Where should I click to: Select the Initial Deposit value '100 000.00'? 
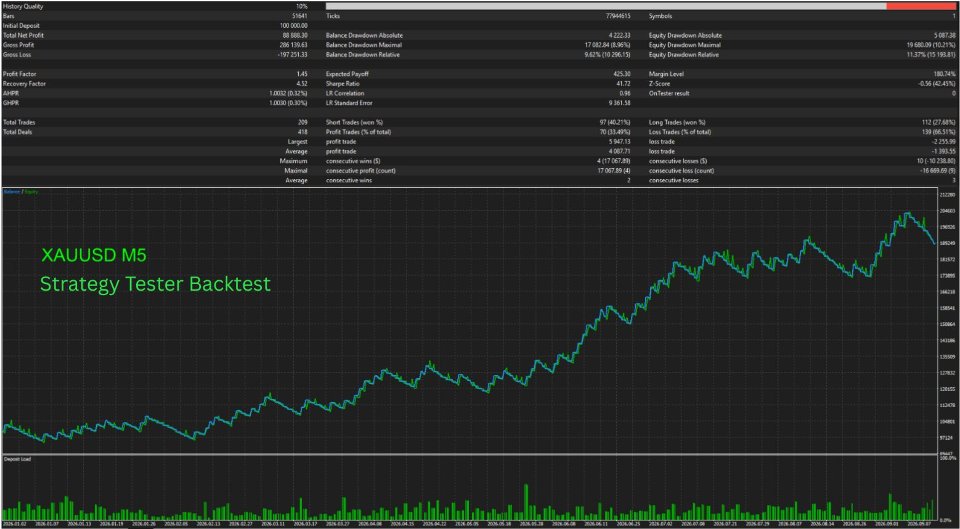coord(294,26)
